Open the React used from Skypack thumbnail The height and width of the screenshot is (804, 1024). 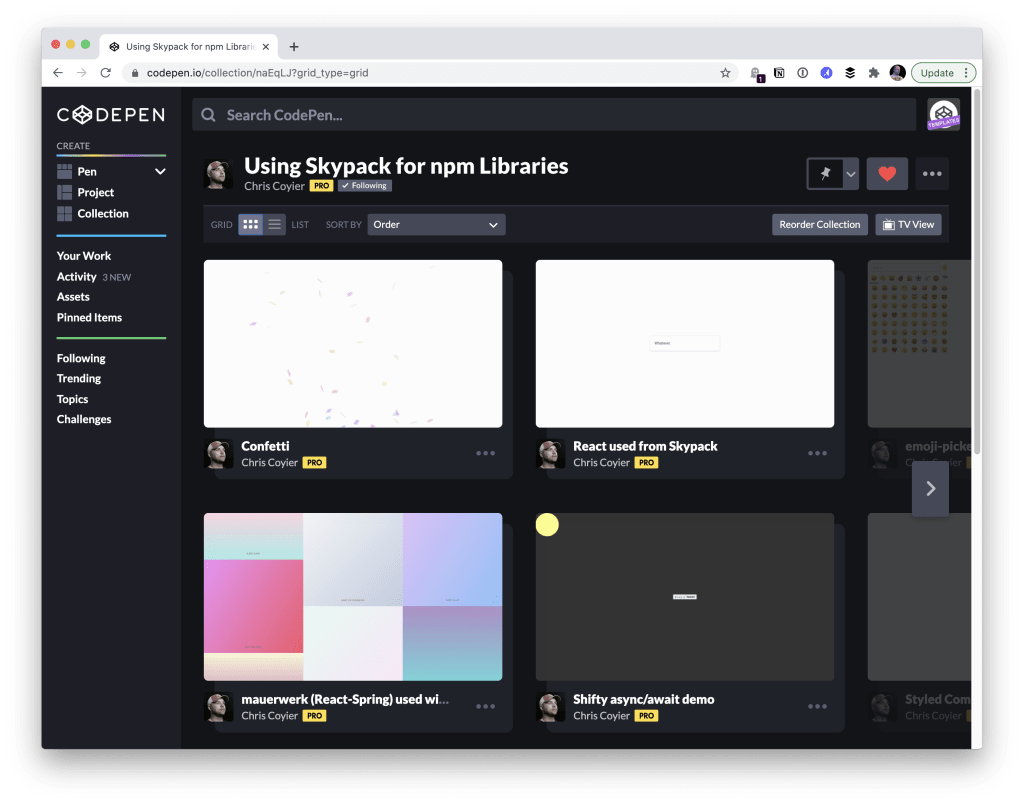tap(684, 344)
